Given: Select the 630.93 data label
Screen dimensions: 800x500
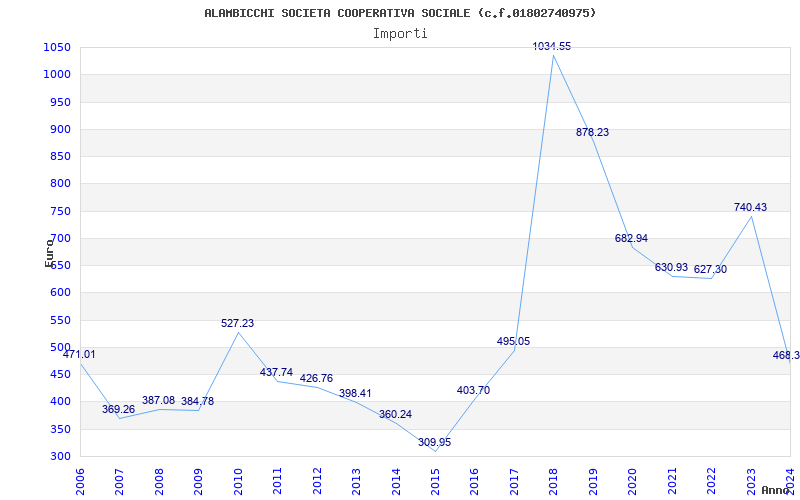Looking at the screenshot, I should click(671, 267).
